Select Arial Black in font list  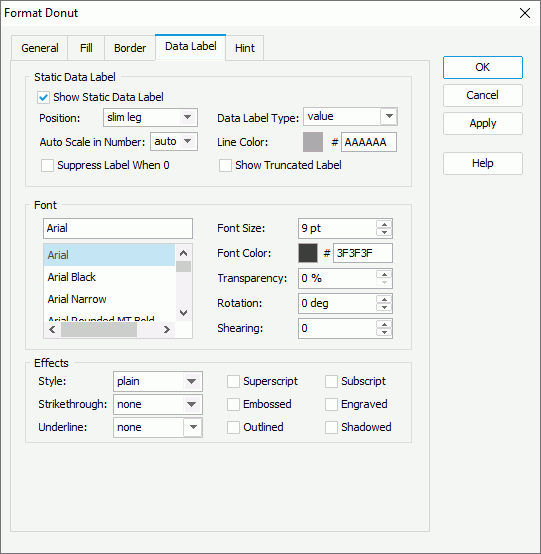109,277
